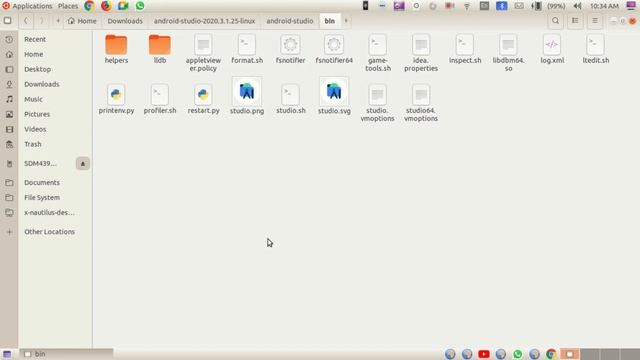Image resolution: width=640 pixels, height=360 pixels.
Task: Select the studio64.vmoptions file
Action: [x=421, y=104]
